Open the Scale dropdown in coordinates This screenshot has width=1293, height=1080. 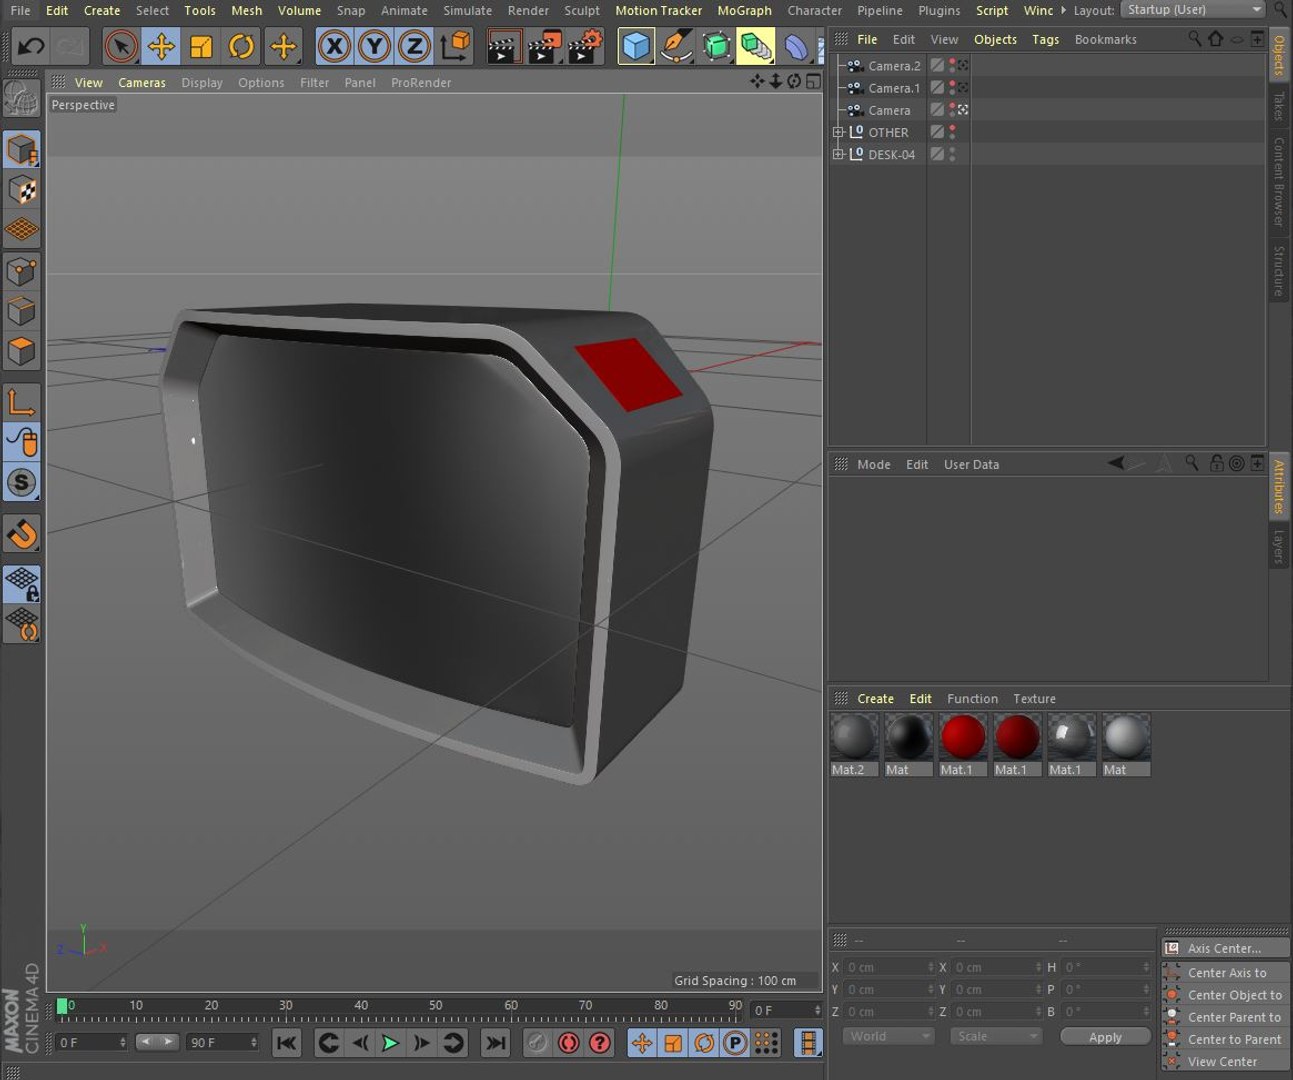click(996, 1036)
